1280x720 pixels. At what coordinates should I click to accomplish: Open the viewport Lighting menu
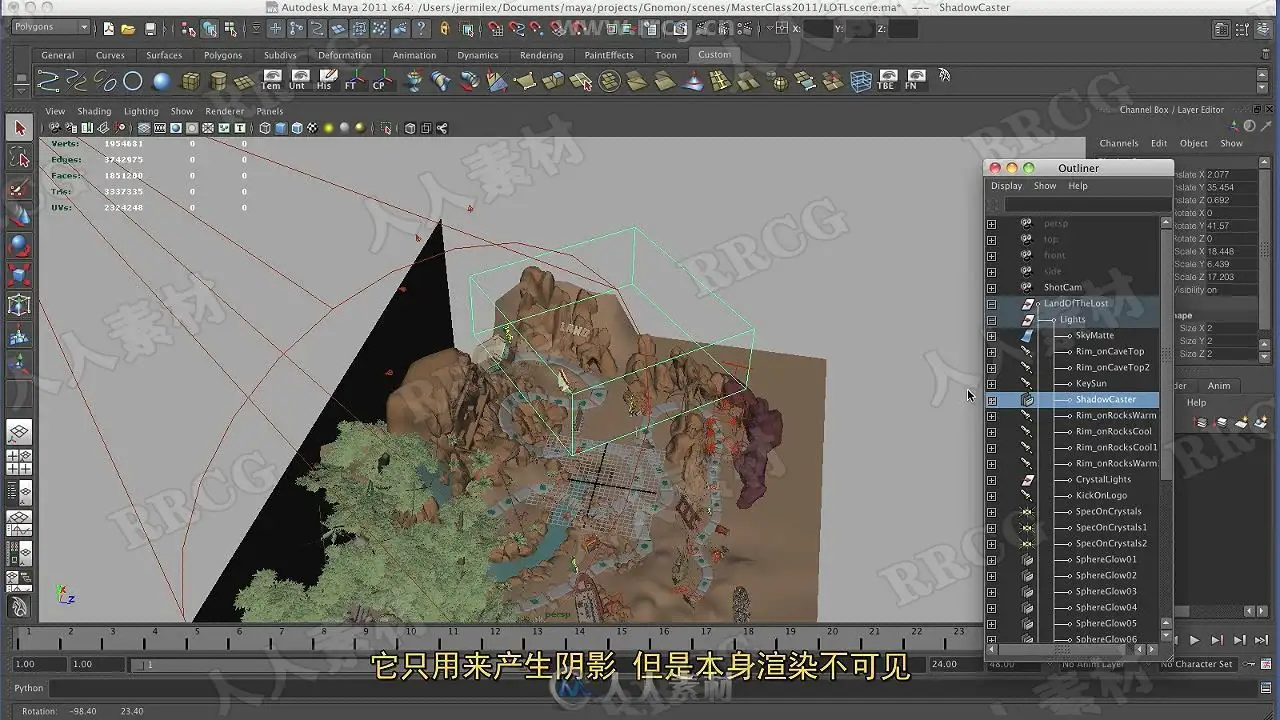coord(141,112)
